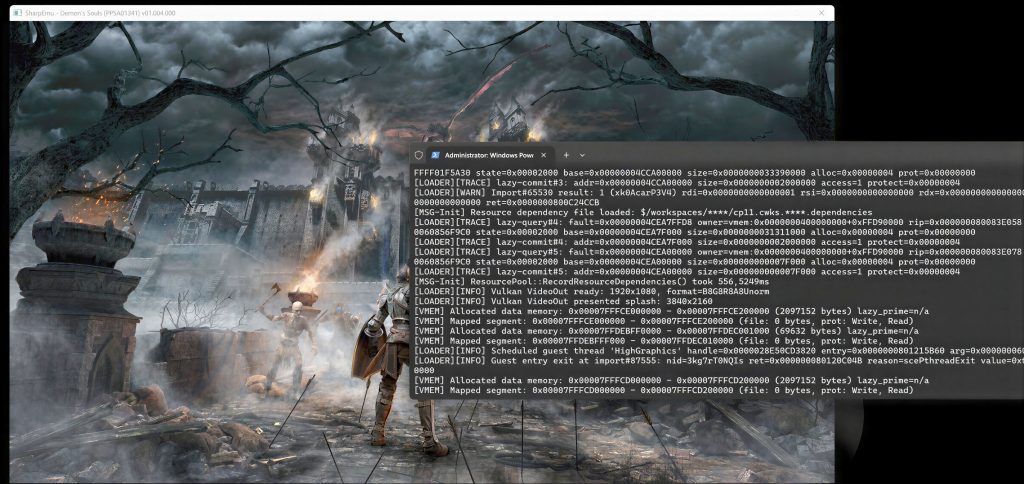This screenshot has width=1024, height=484.
Task: Click the 'Allocated data memory: 0x00007FFFCE000000' line
Action: 671,311
